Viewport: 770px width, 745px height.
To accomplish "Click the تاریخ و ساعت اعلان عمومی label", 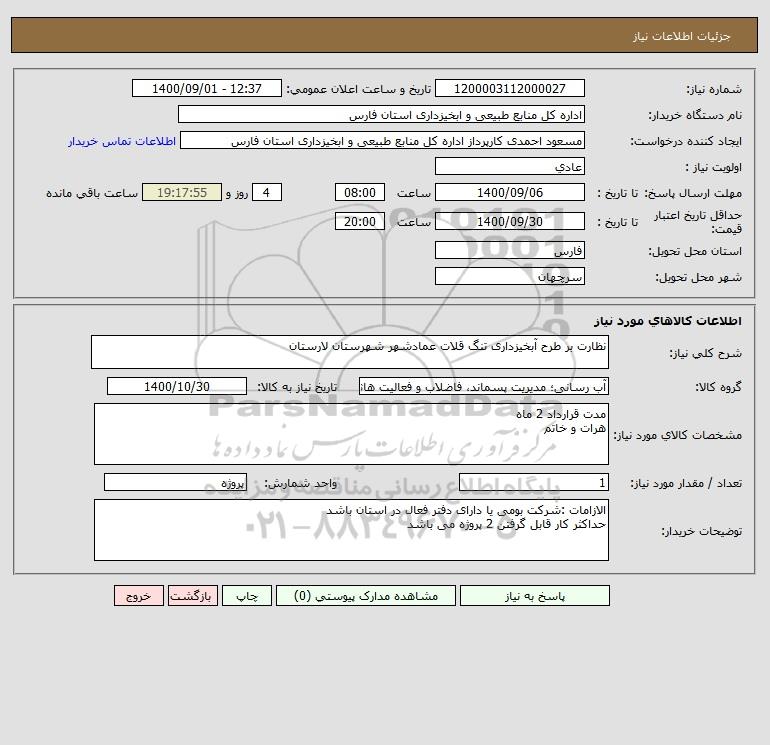I will click(358, 89).
